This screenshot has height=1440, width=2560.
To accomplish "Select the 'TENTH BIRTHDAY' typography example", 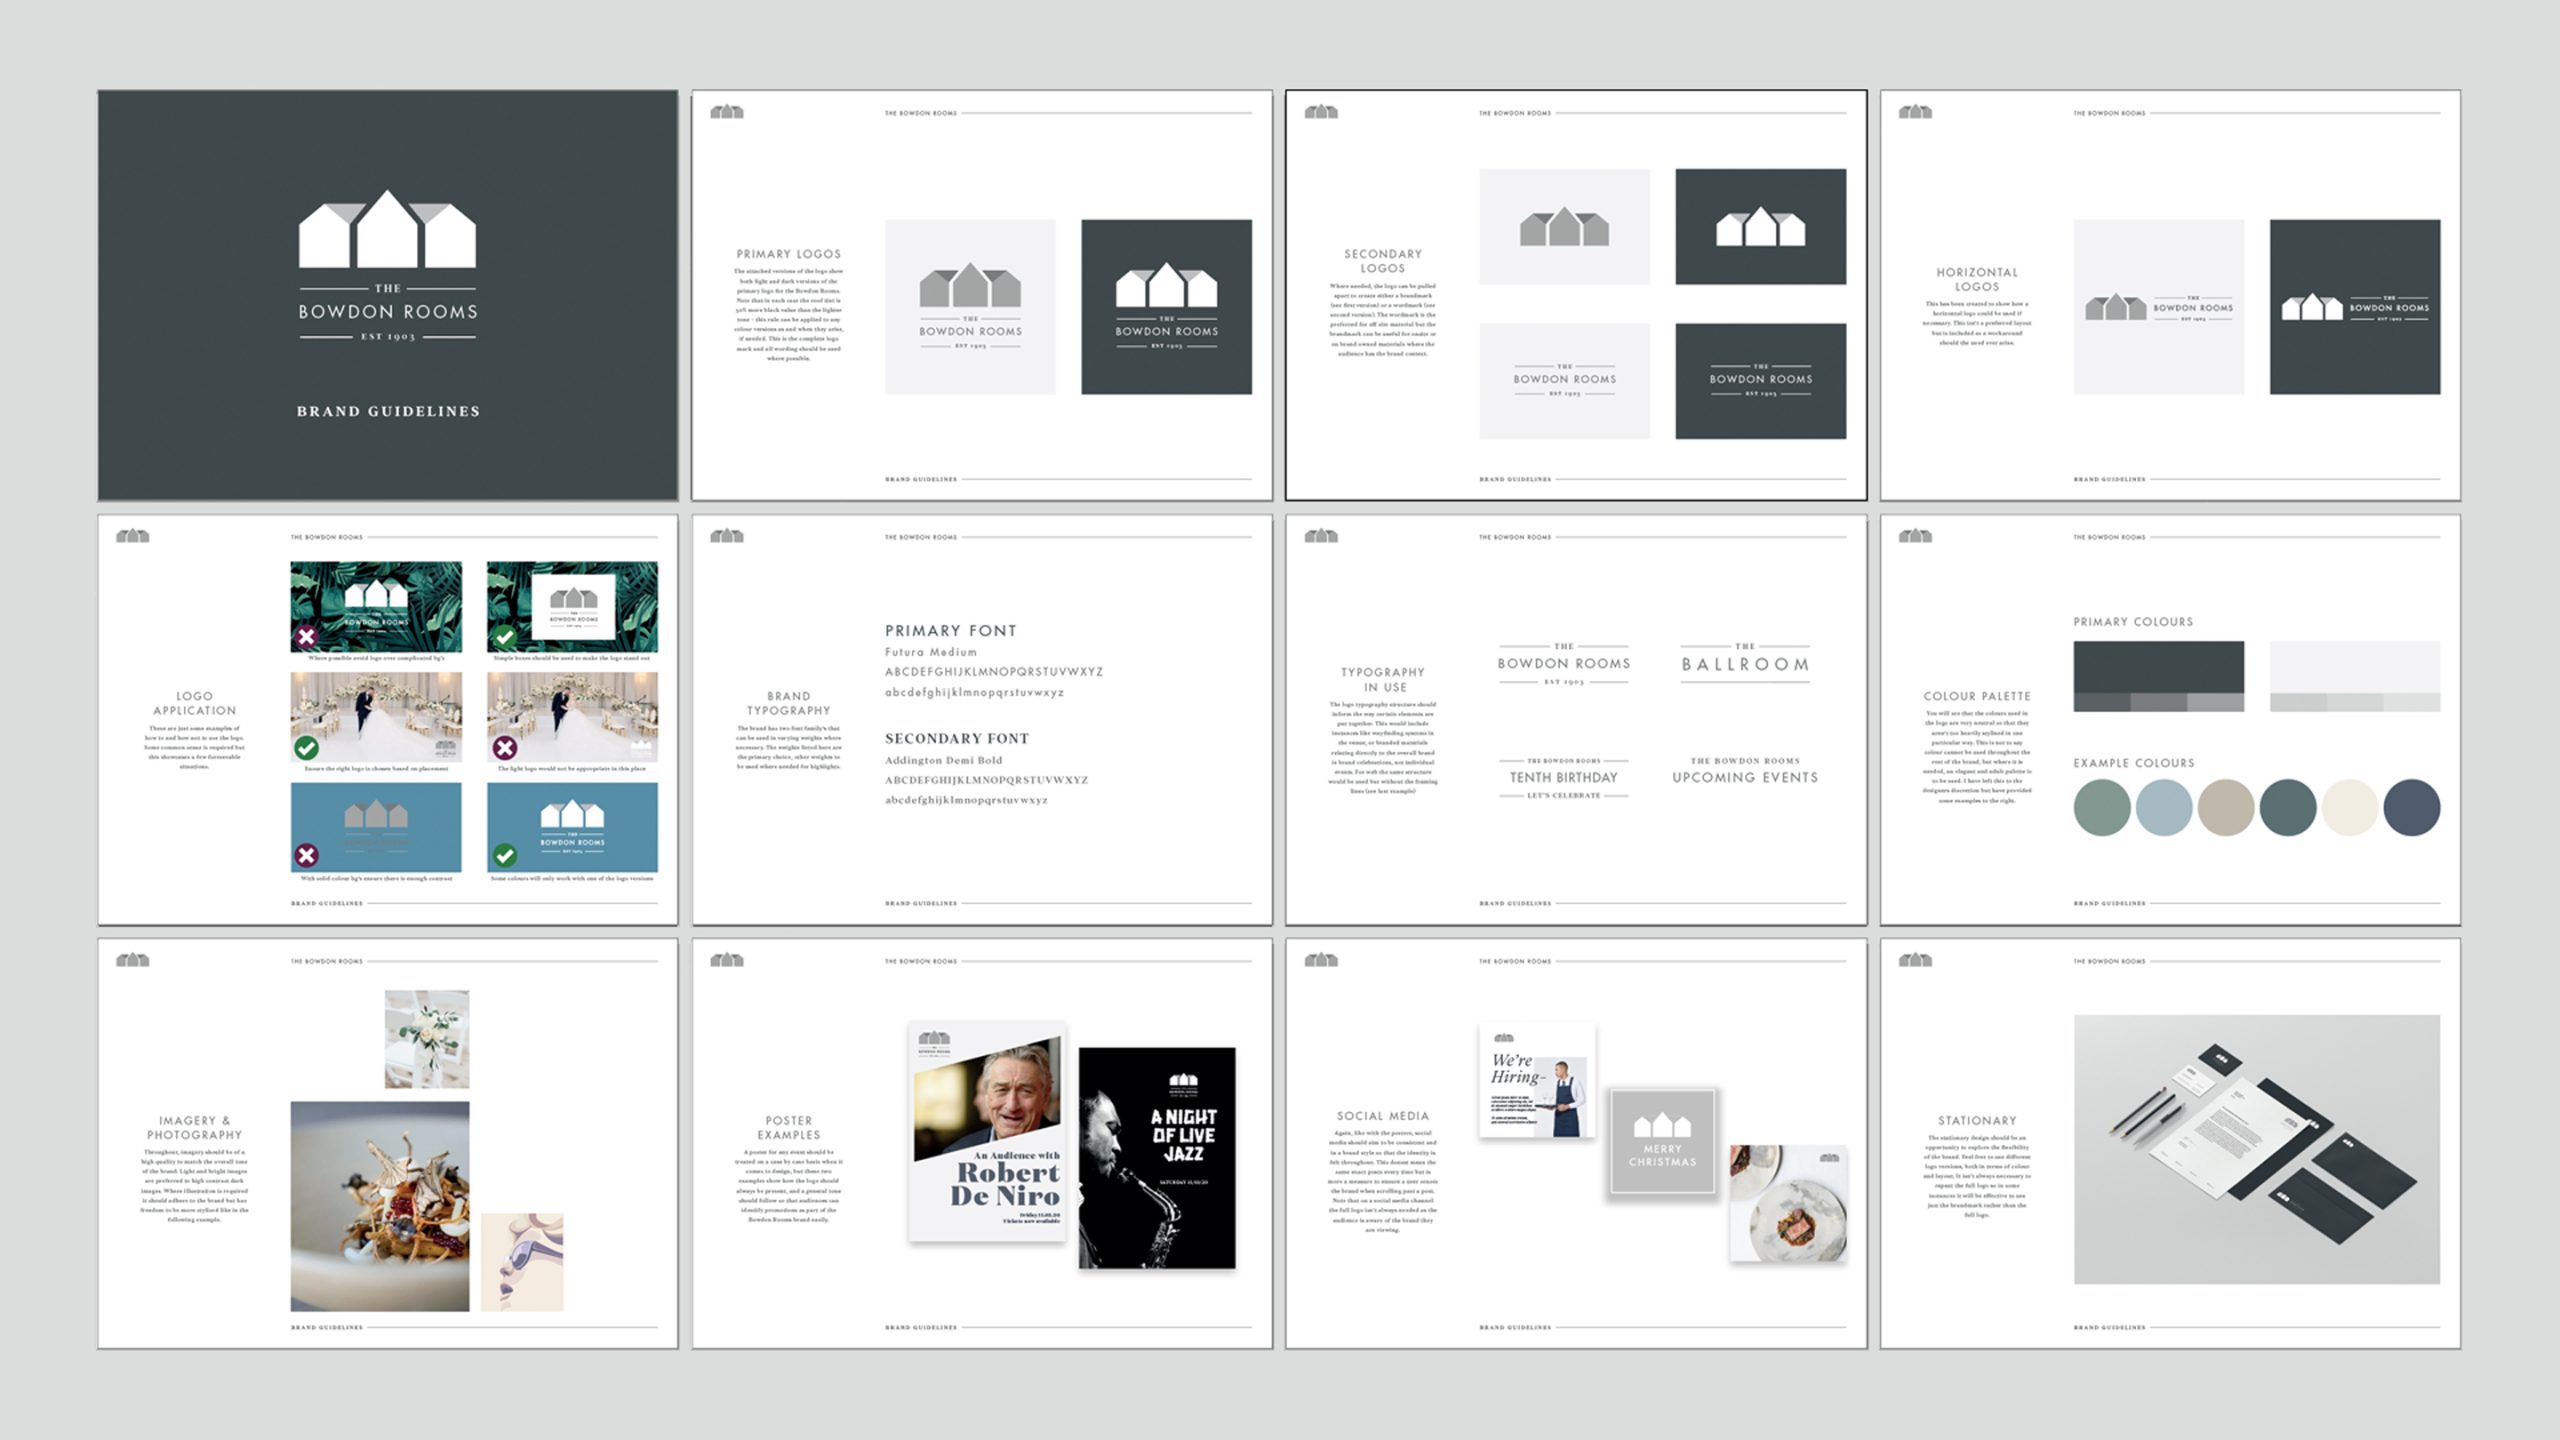I will point(1564,778).
